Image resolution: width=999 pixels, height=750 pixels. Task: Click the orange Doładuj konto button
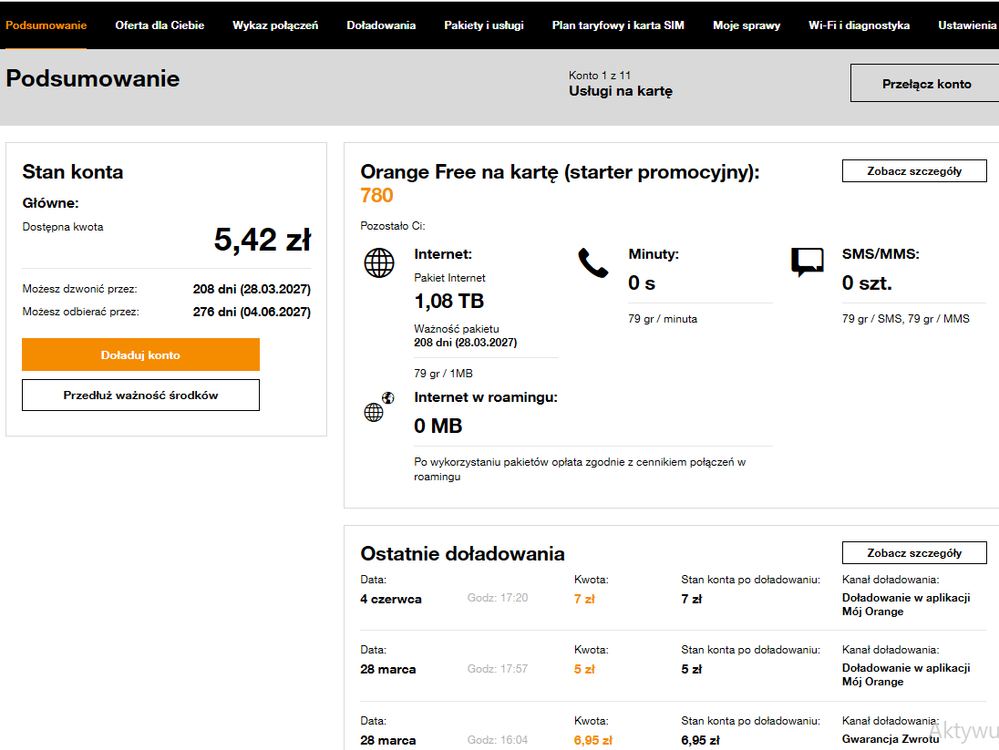141,355
